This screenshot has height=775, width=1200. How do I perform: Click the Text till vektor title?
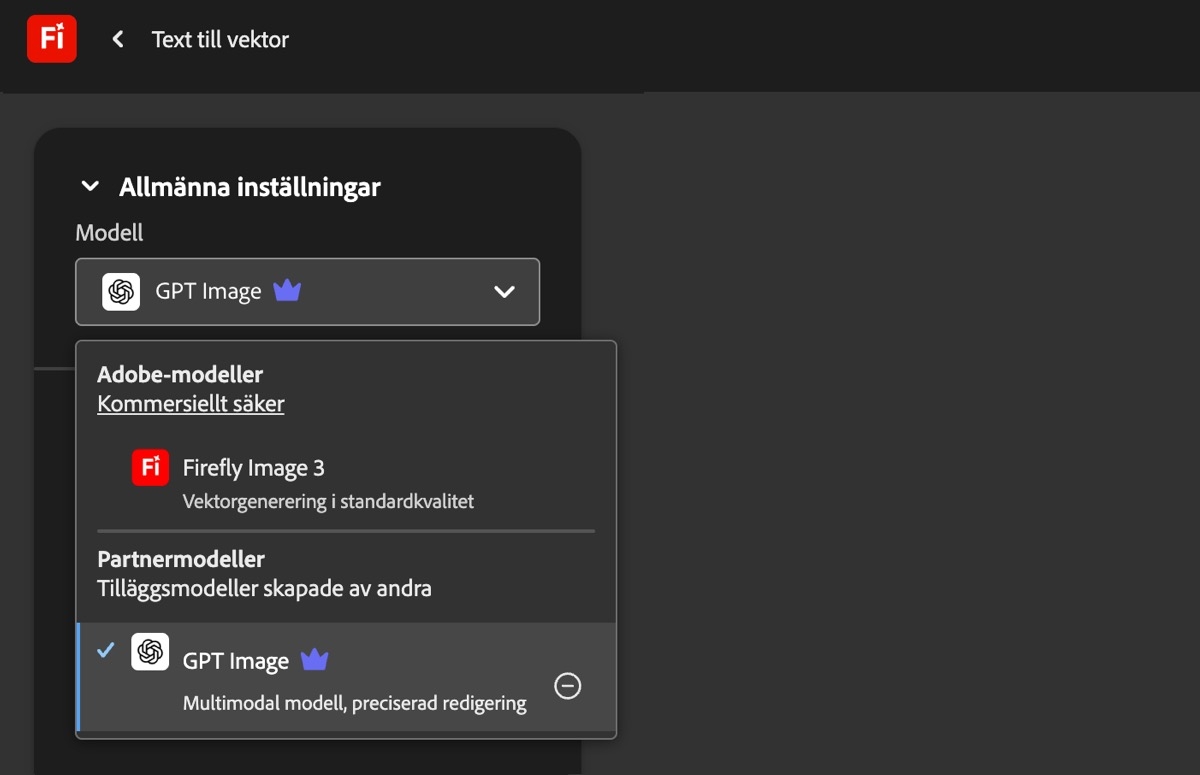click(x=219, y=38)
